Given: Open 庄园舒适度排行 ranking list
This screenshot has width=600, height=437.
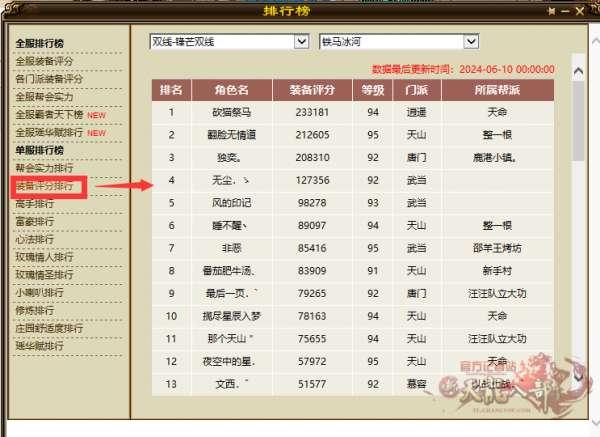Looking at the screenshot, I should coord(49,328).
